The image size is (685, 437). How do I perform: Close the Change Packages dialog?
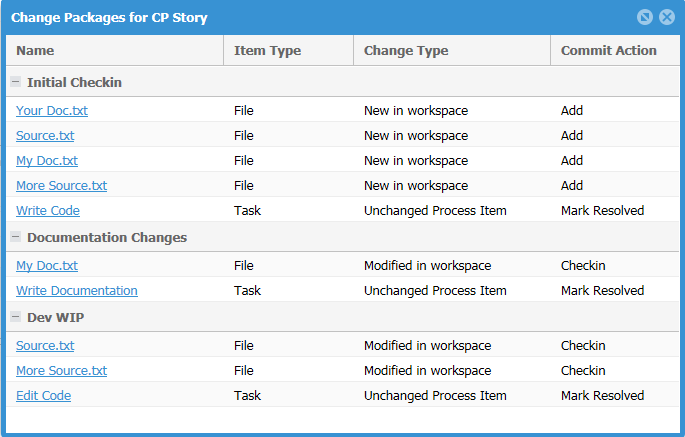coord(665,17)
